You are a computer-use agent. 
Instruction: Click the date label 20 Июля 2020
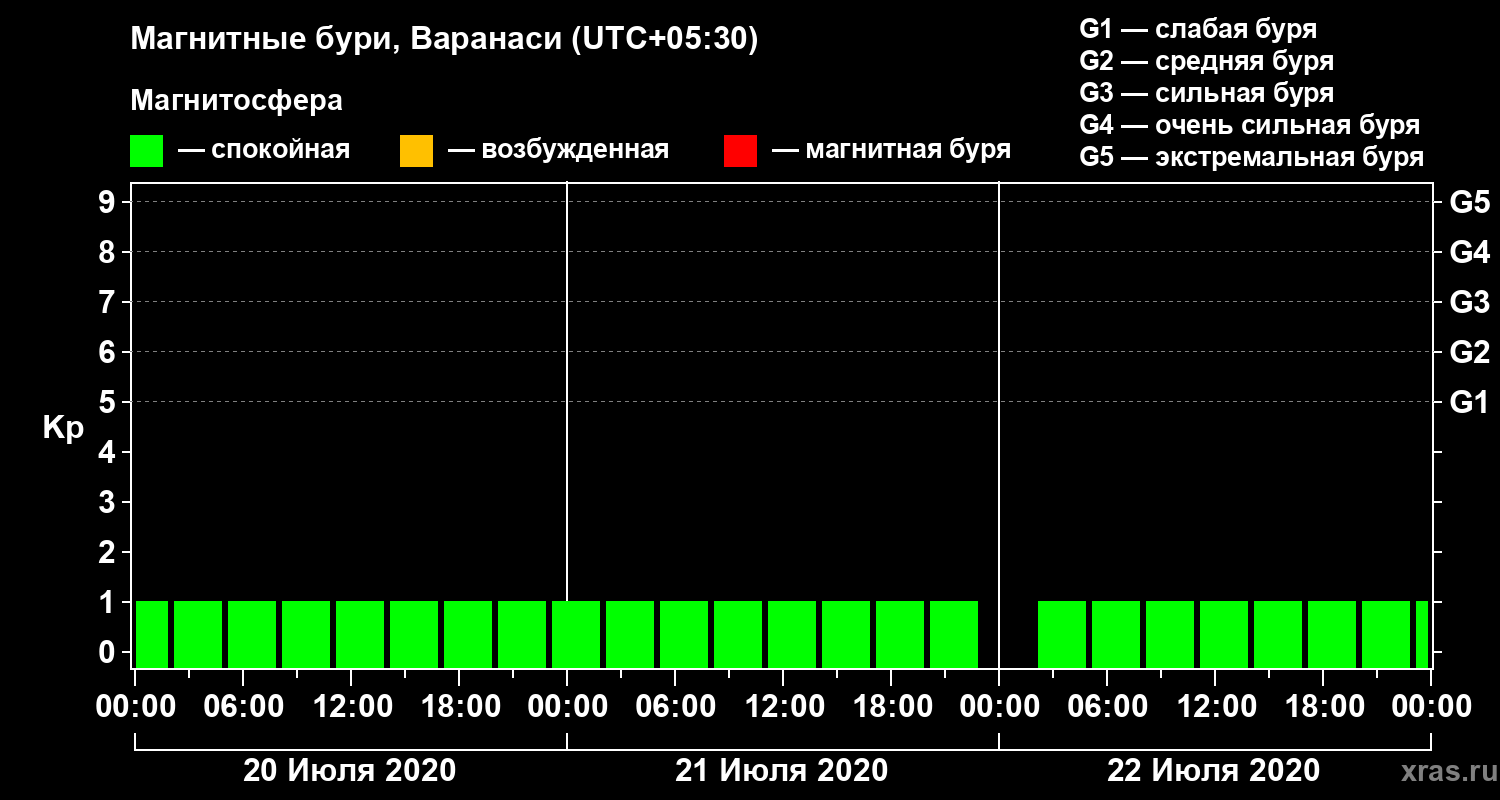pyautogui.click(x=350, y=771)
